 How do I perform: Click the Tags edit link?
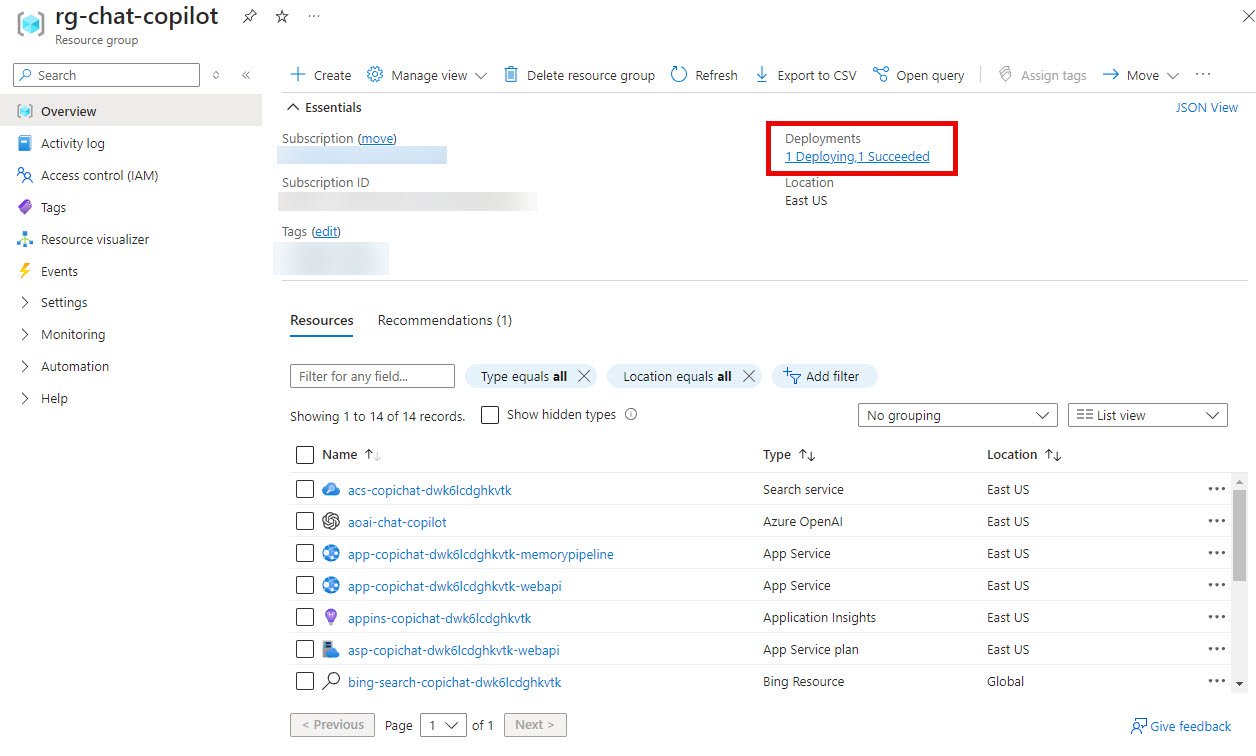tap(326, 231)
